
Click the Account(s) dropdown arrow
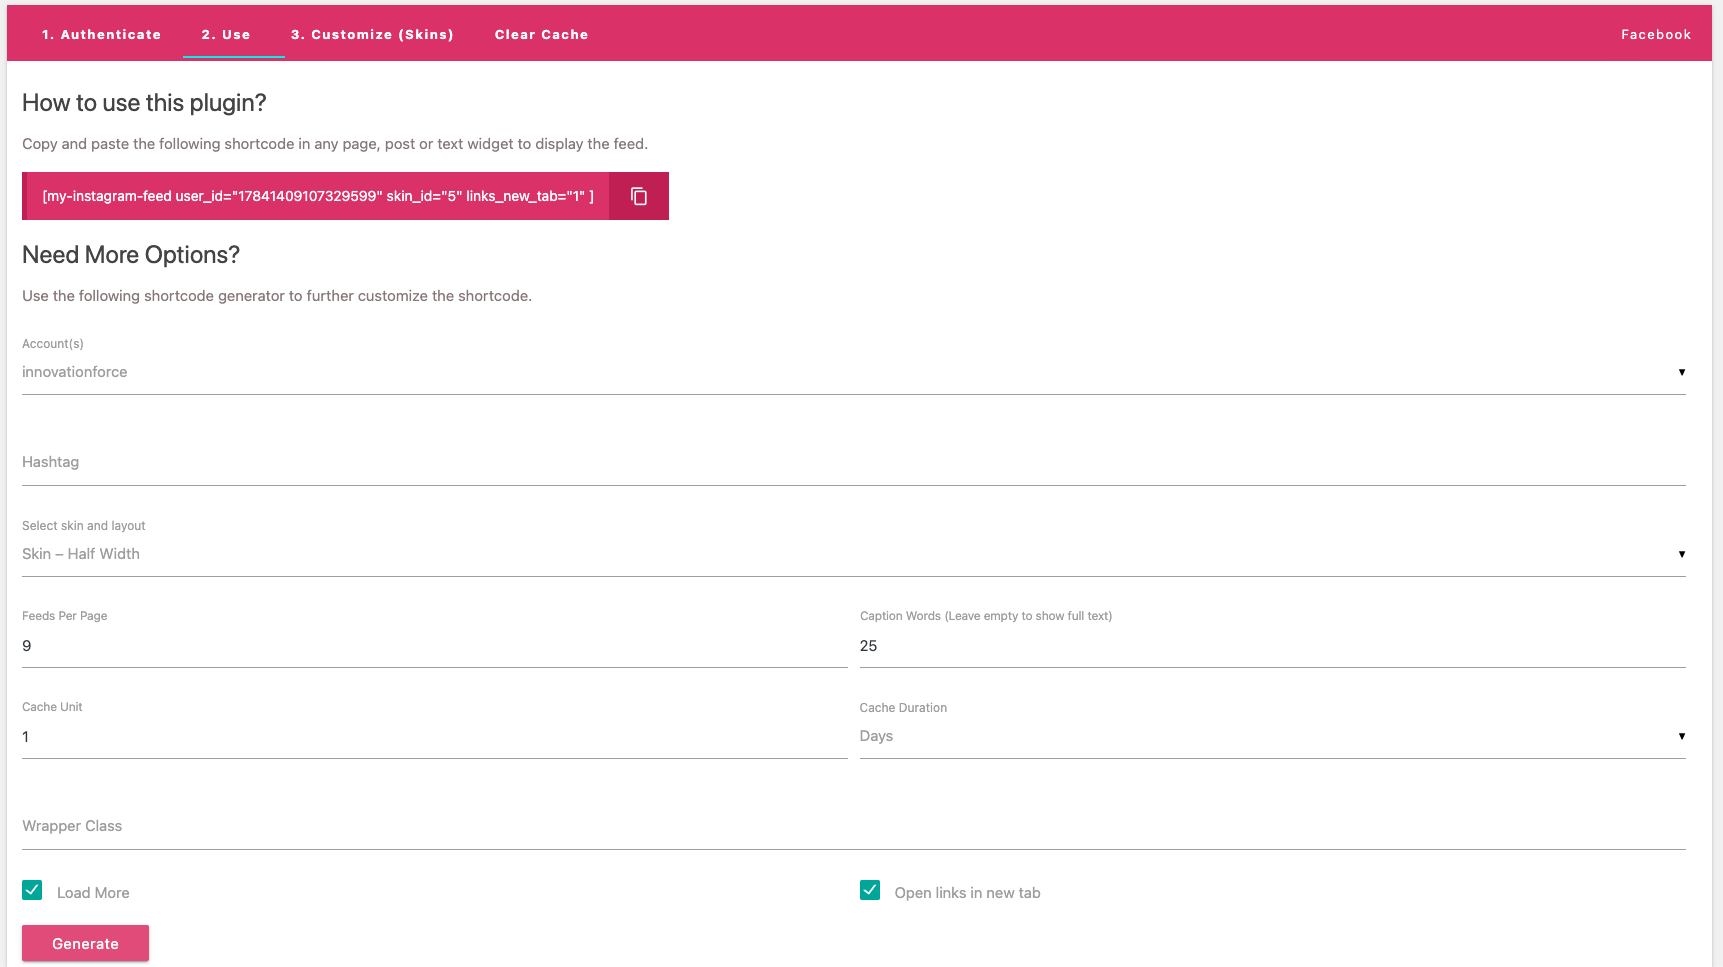click(1681, 372)
